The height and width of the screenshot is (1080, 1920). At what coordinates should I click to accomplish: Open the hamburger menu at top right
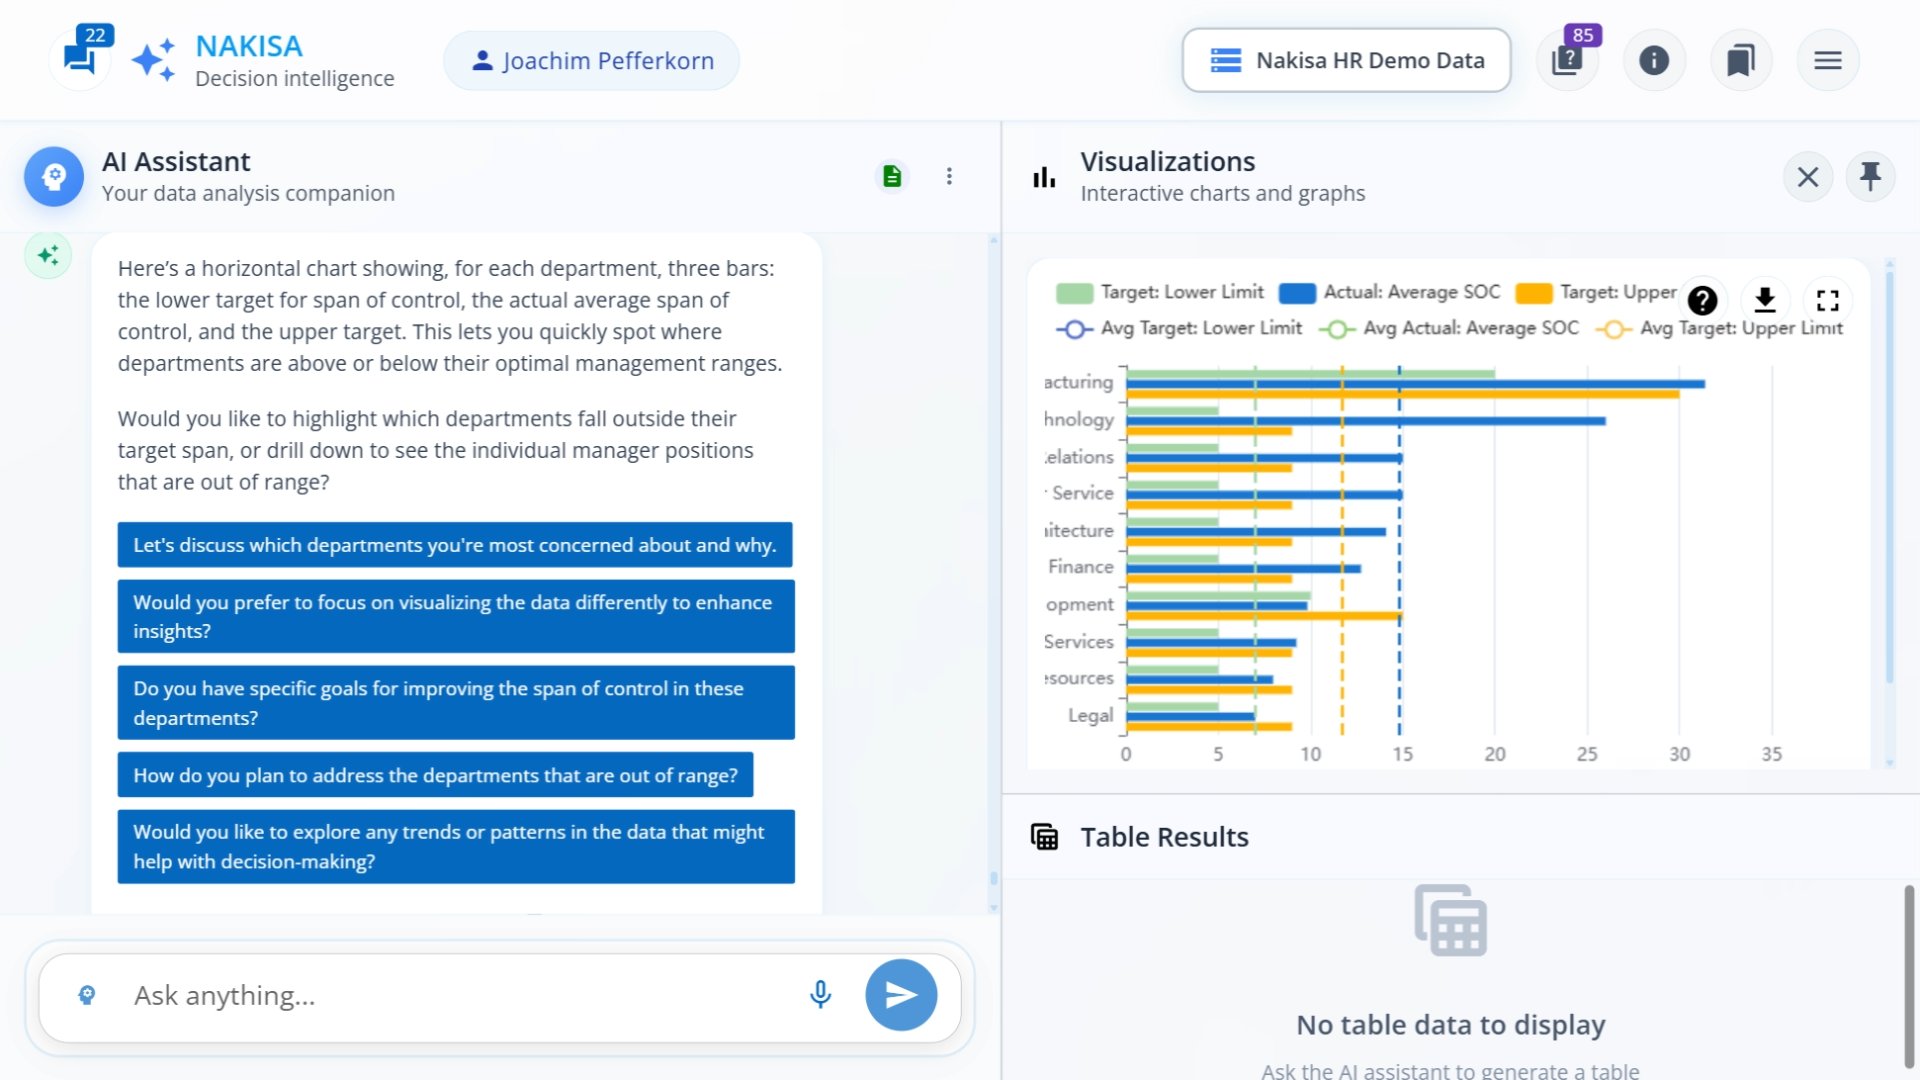tap(1828, 60)
